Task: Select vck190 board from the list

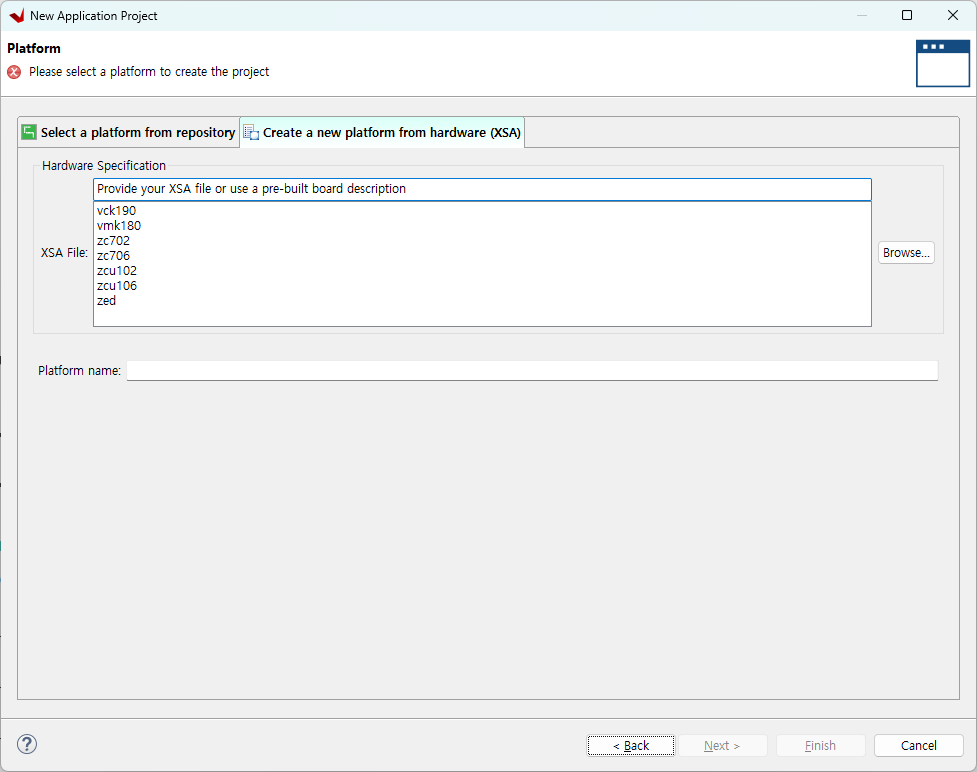Action: 116,211
